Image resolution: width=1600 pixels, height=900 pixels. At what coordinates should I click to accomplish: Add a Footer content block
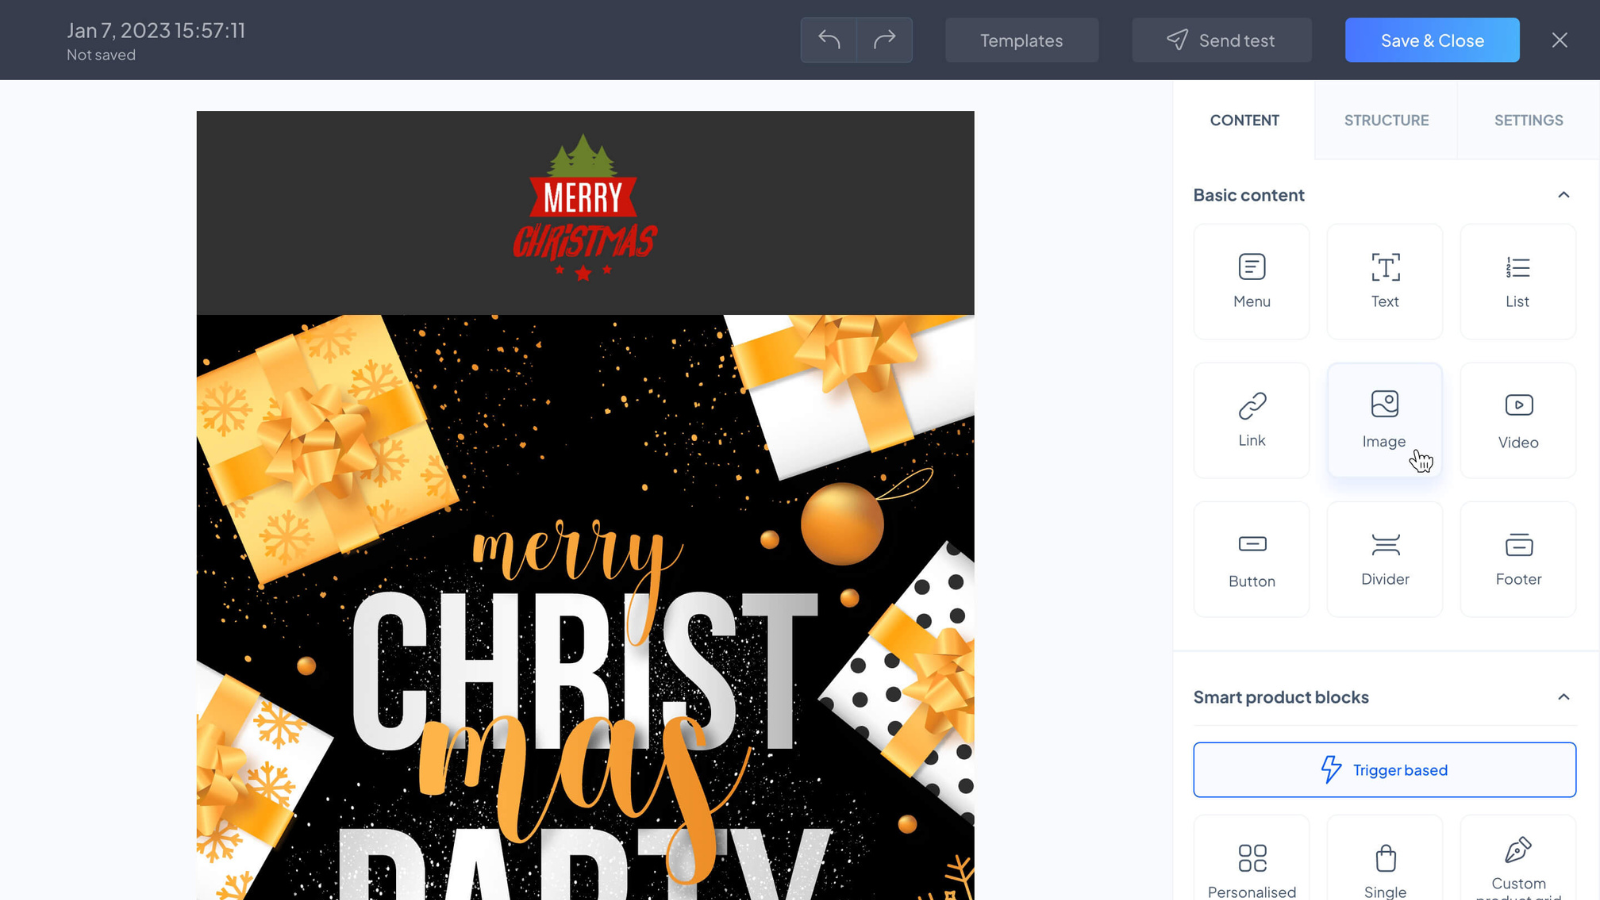[x=1518, y=559]
